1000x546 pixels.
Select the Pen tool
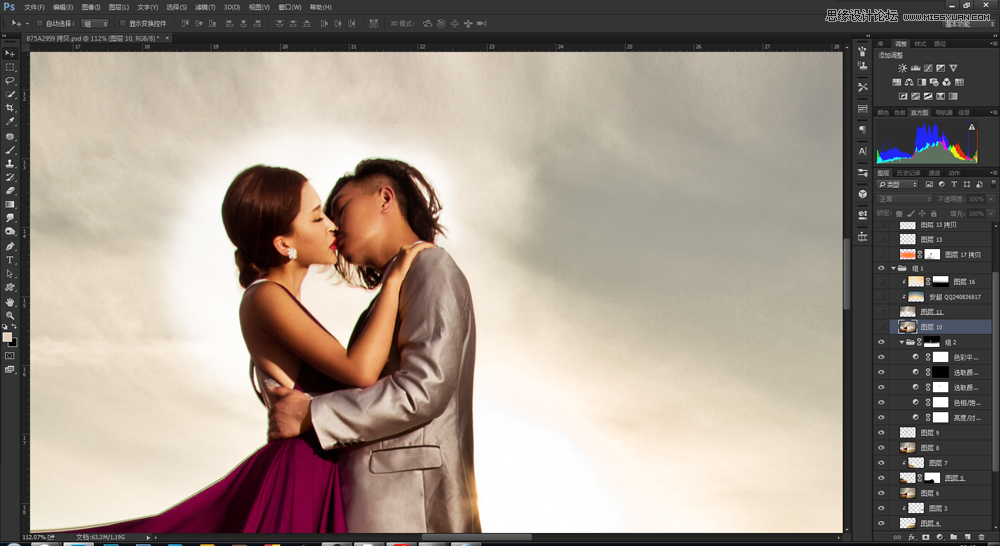pyautogui.click(x=10, y=246)
